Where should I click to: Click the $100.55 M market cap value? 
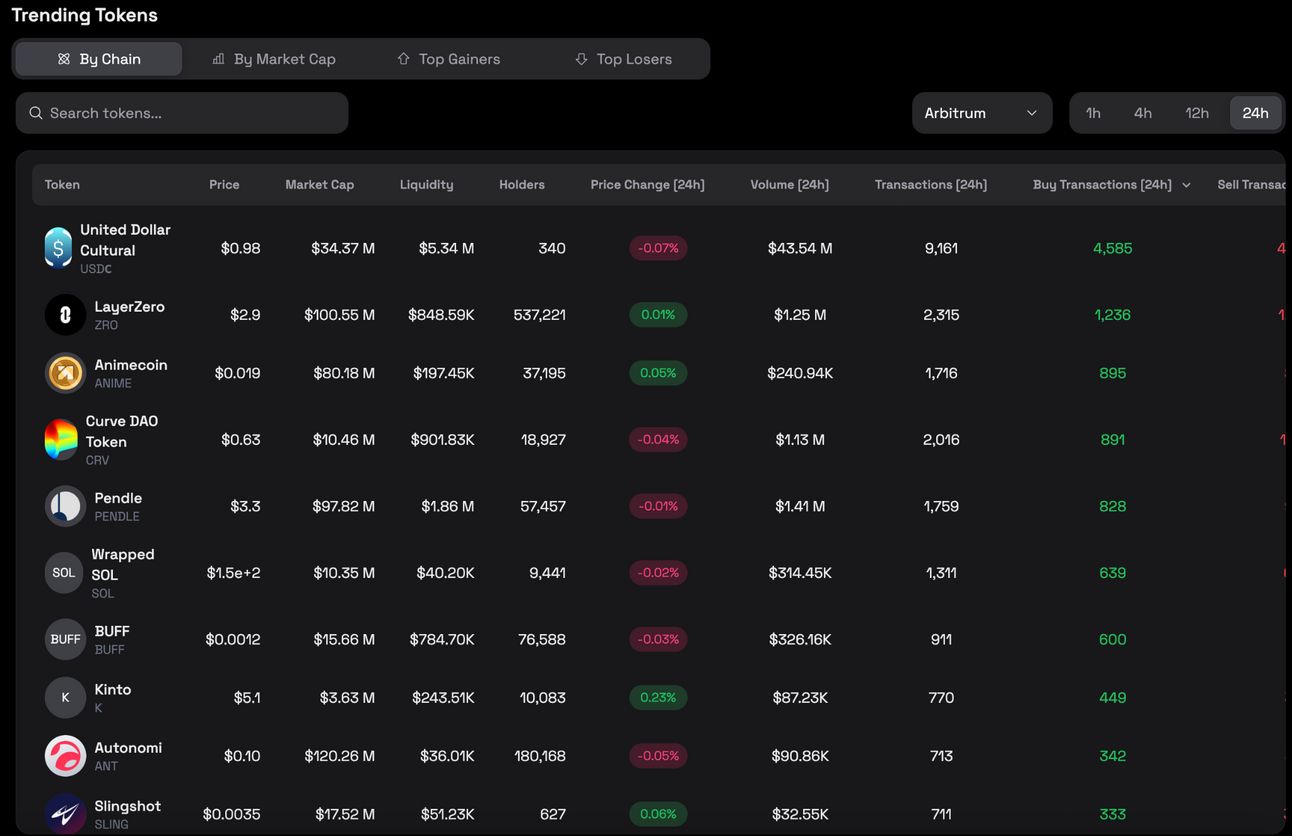click(x=340, y=315)
